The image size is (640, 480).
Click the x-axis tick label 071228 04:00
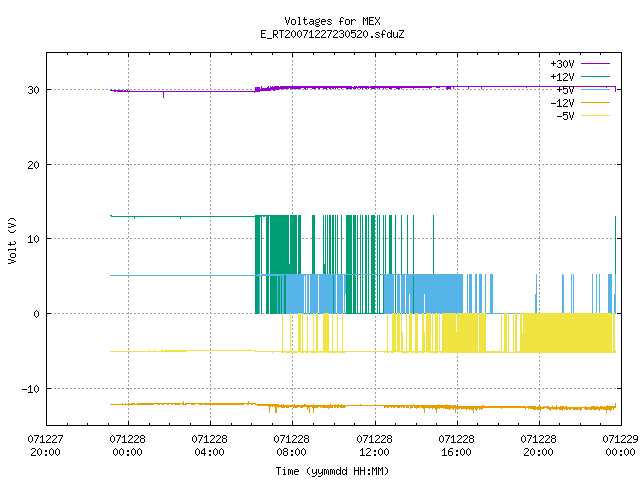click(209, 446)
